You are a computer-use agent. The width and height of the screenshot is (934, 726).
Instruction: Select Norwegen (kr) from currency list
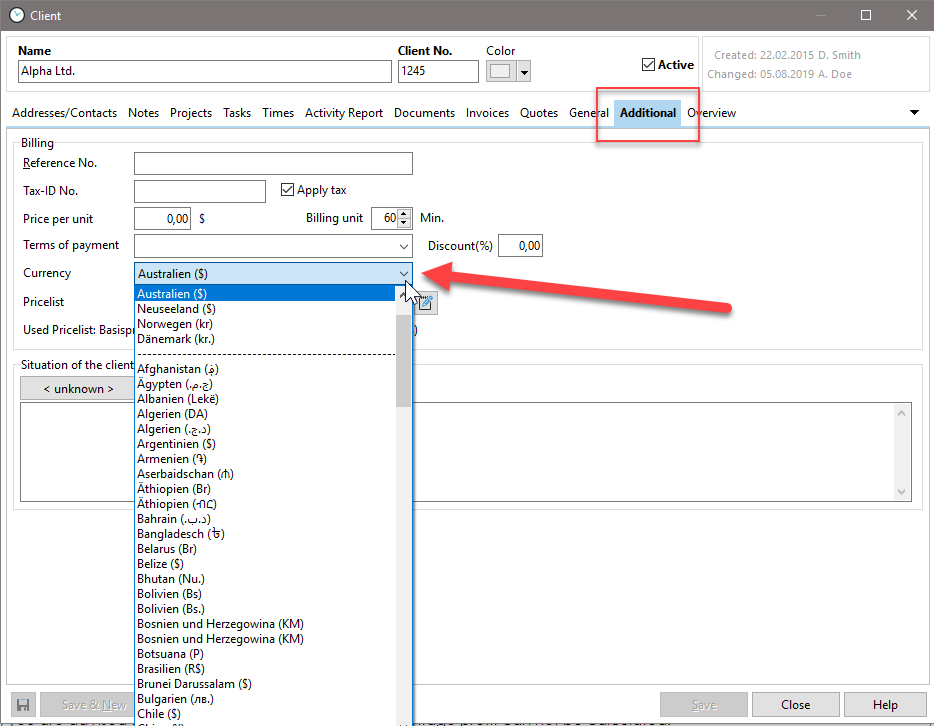(x=175, y=324)
